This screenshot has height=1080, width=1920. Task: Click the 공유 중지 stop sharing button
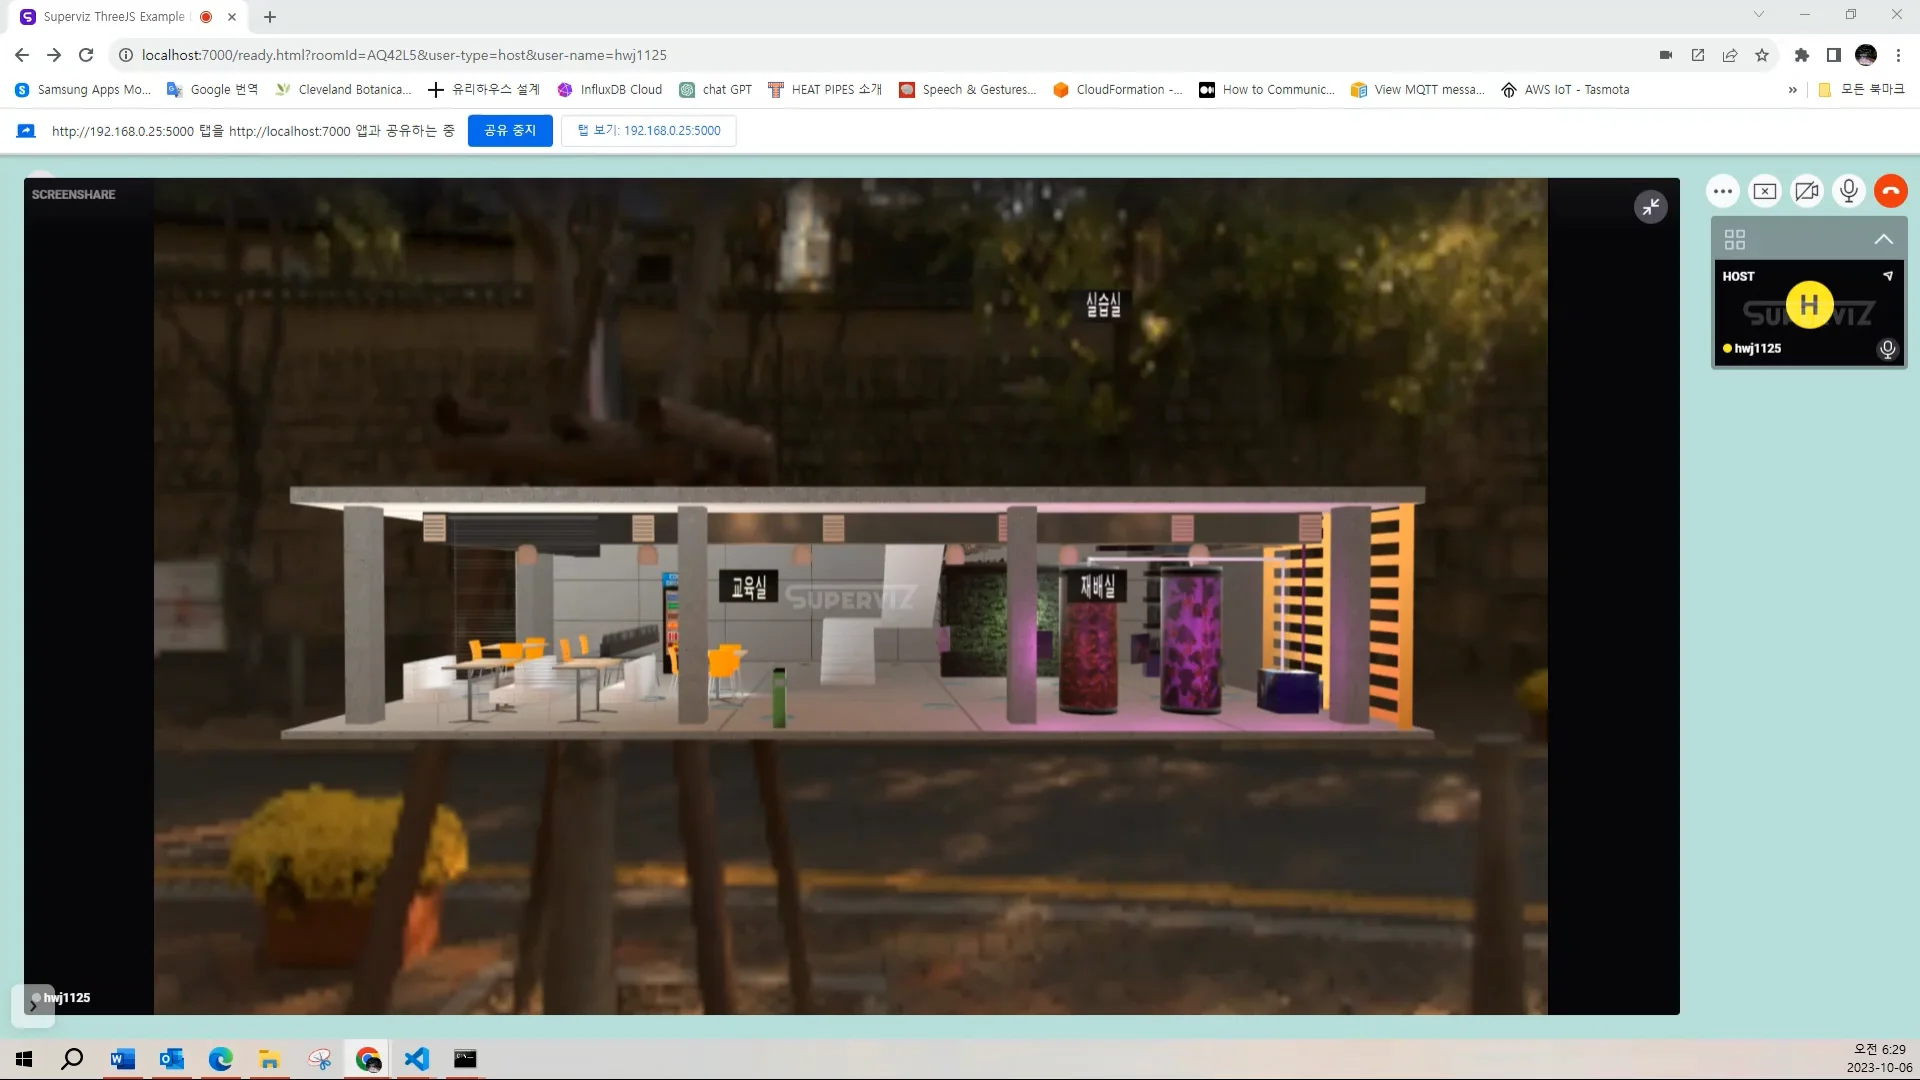click(510, 131)
